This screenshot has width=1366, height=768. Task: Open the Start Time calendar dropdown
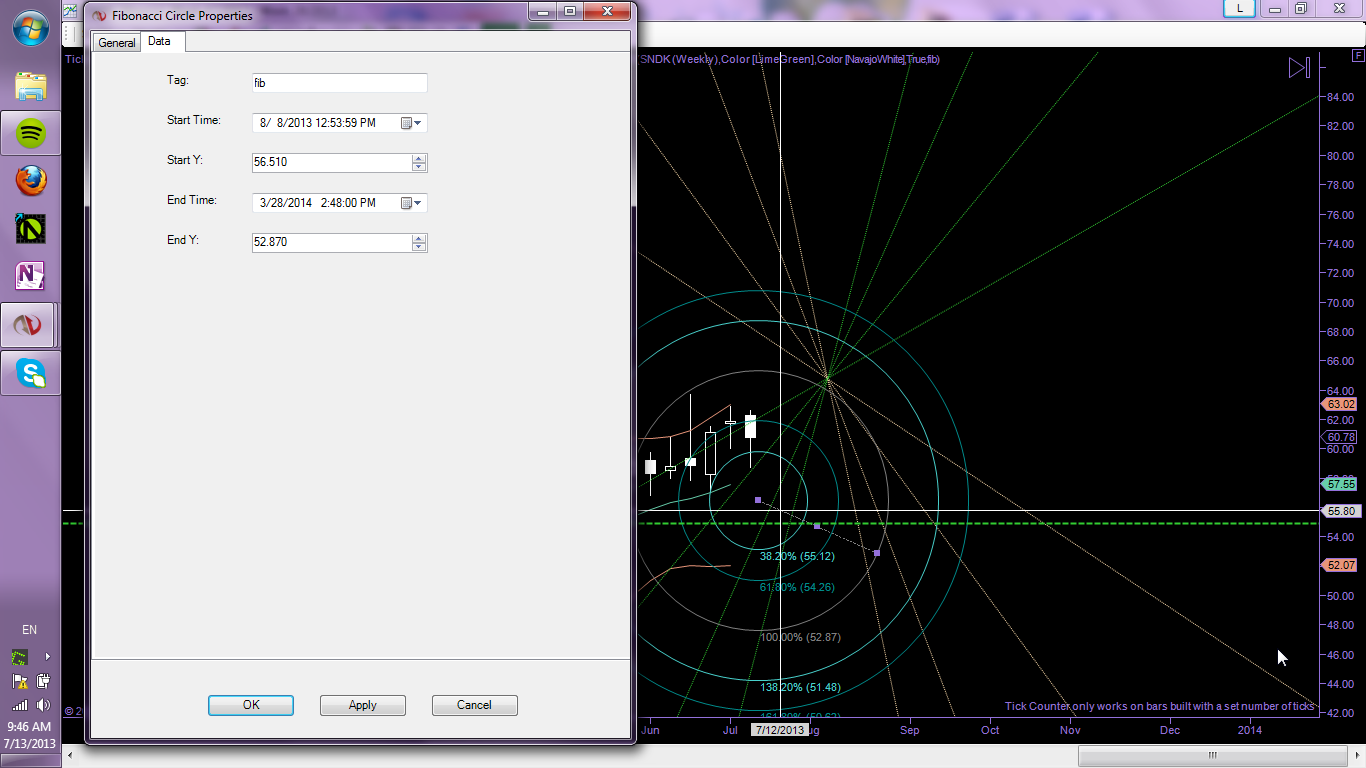click(412, 123)
